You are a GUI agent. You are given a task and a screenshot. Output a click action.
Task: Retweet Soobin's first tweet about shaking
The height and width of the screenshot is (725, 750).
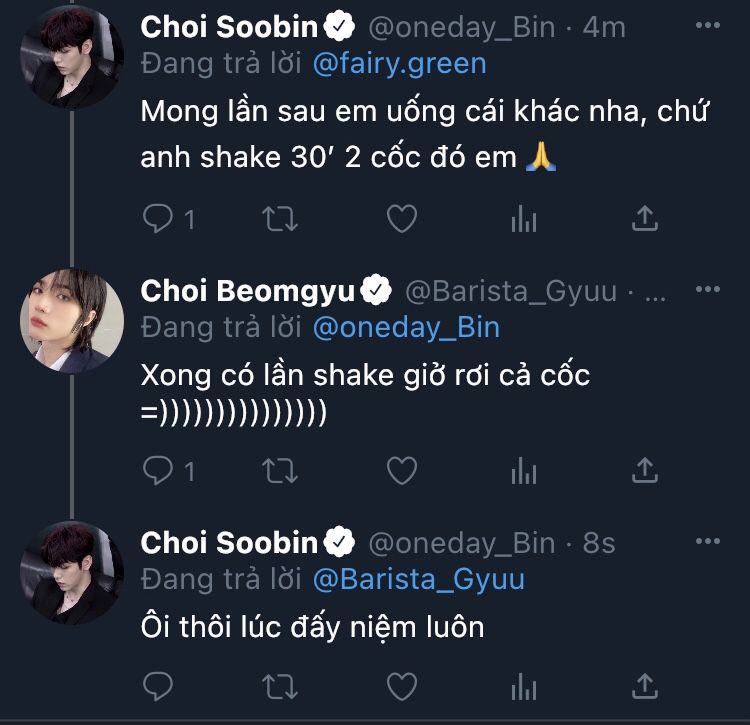pyautogui.click(x=279, y=220)
